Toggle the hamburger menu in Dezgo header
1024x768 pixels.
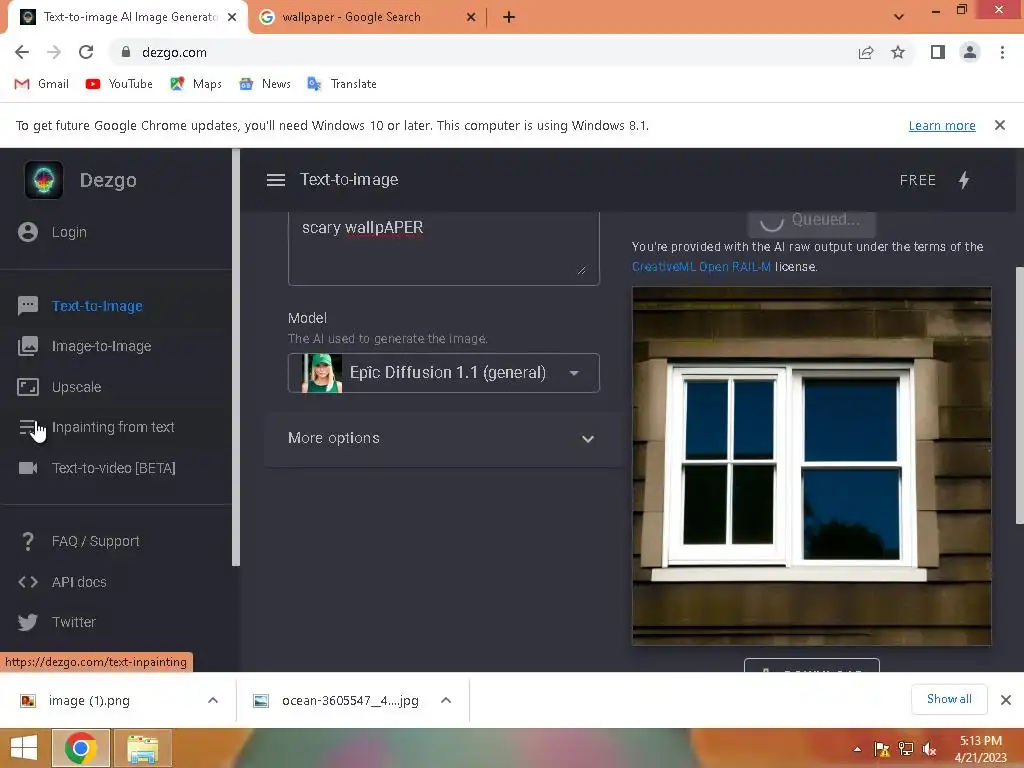click(276, 180)
